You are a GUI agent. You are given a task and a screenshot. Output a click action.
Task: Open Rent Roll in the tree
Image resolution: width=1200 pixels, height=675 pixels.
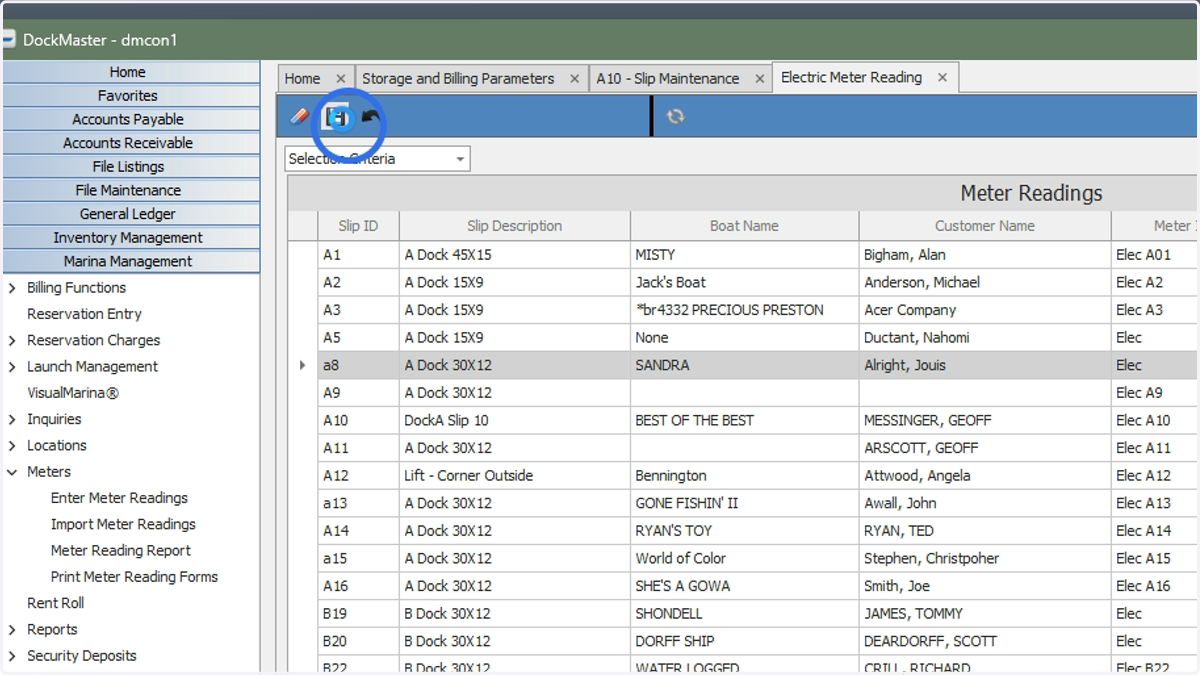click(55, 603)
